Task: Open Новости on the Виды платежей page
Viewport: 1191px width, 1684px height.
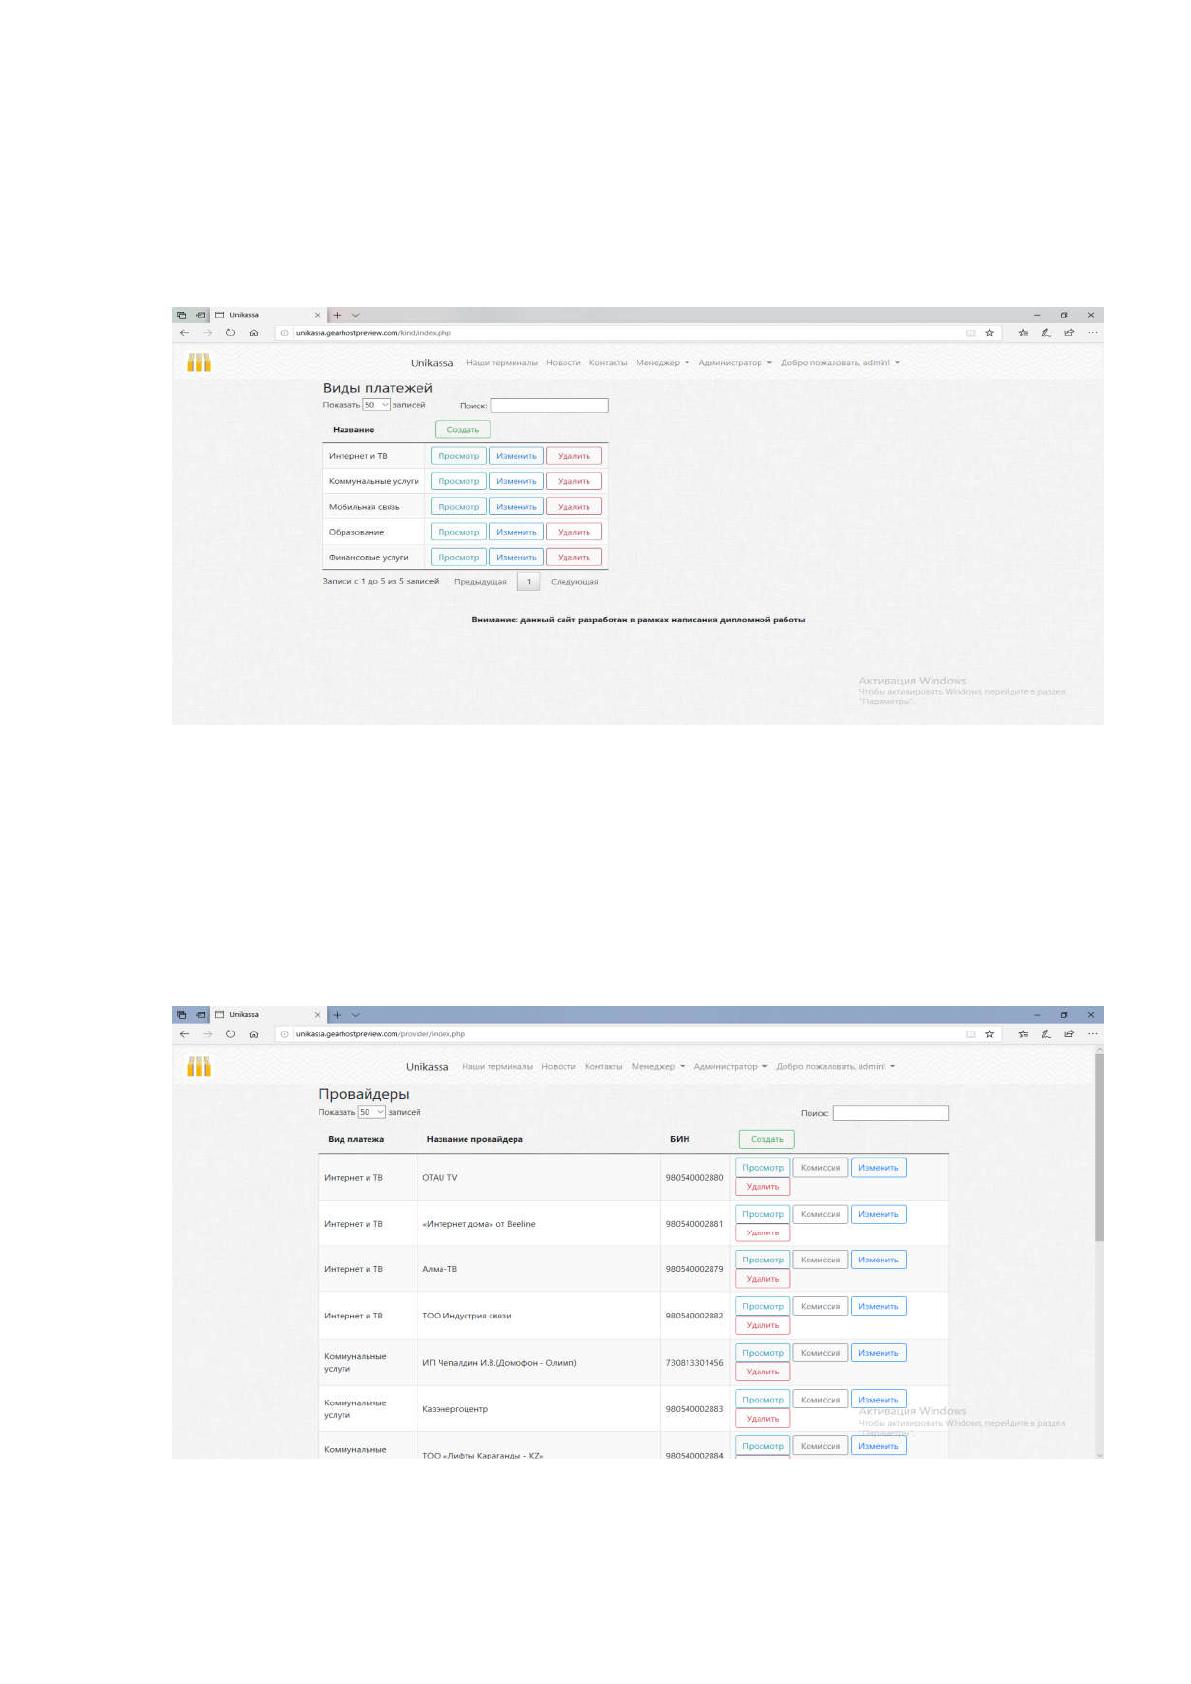Action: pos(563,362)
